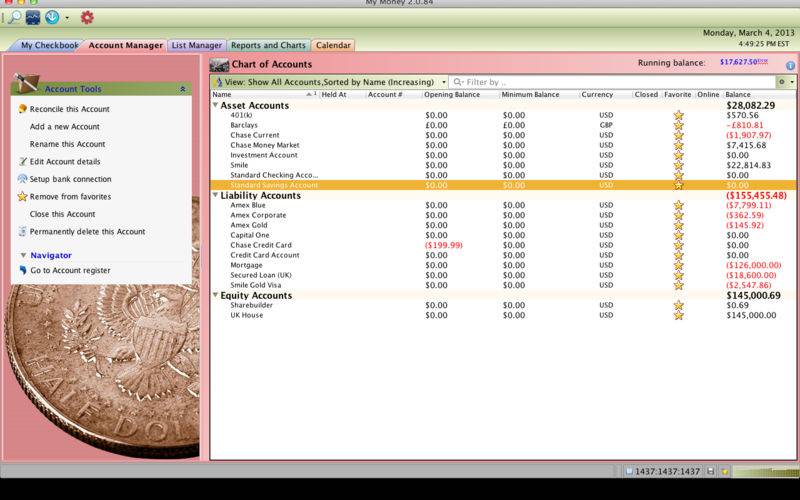Toggle the favorite star for UK House
This screenshot has height=500, width=800.
(678, 315)
